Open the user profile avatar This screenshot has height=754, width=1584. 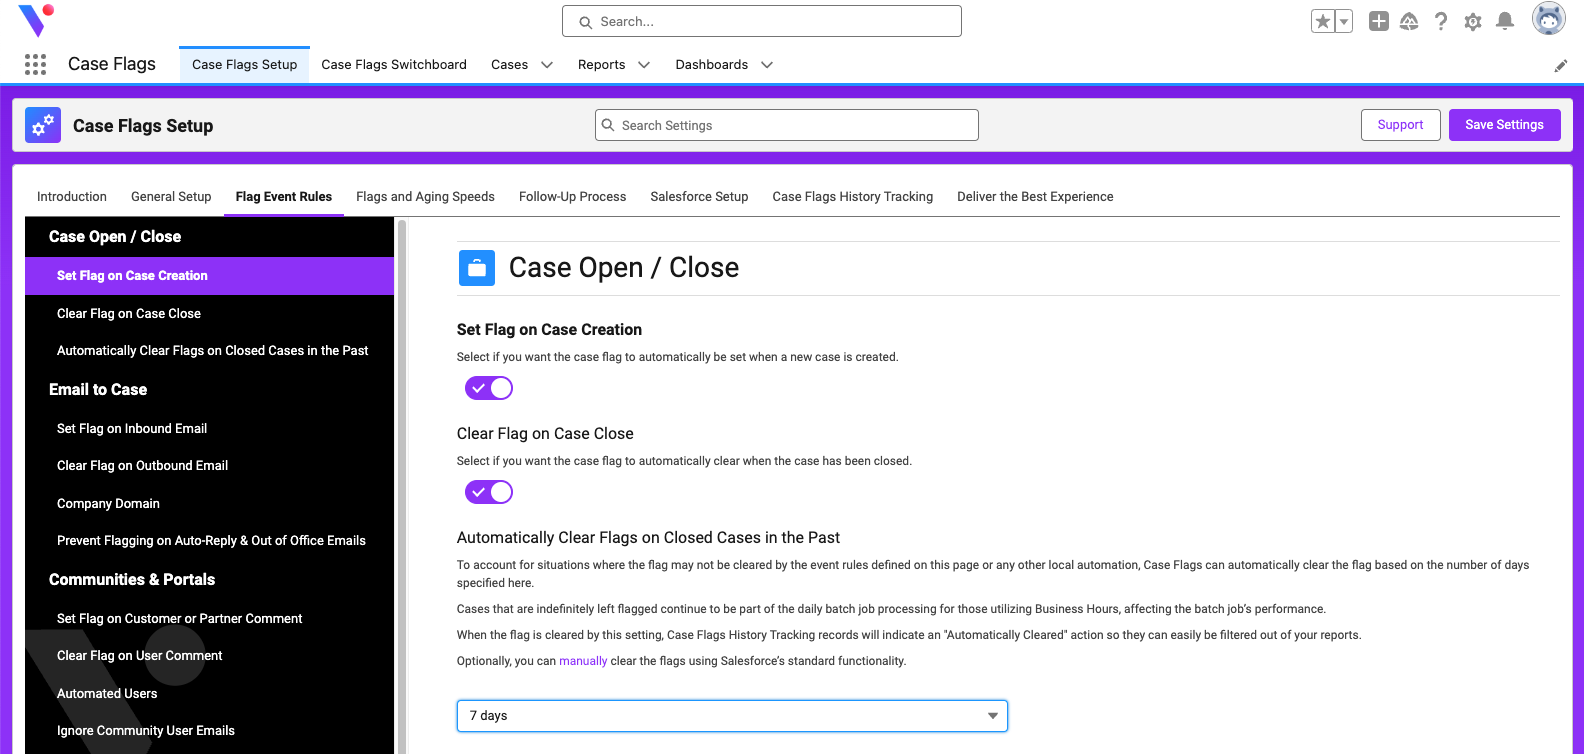pos(1549,19)
